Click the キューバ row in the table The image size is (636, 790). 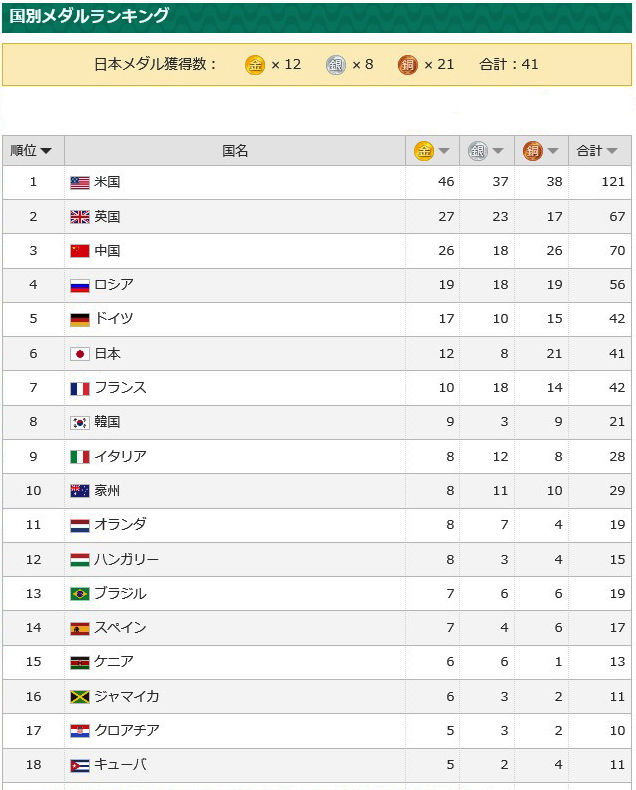(317, 765)
